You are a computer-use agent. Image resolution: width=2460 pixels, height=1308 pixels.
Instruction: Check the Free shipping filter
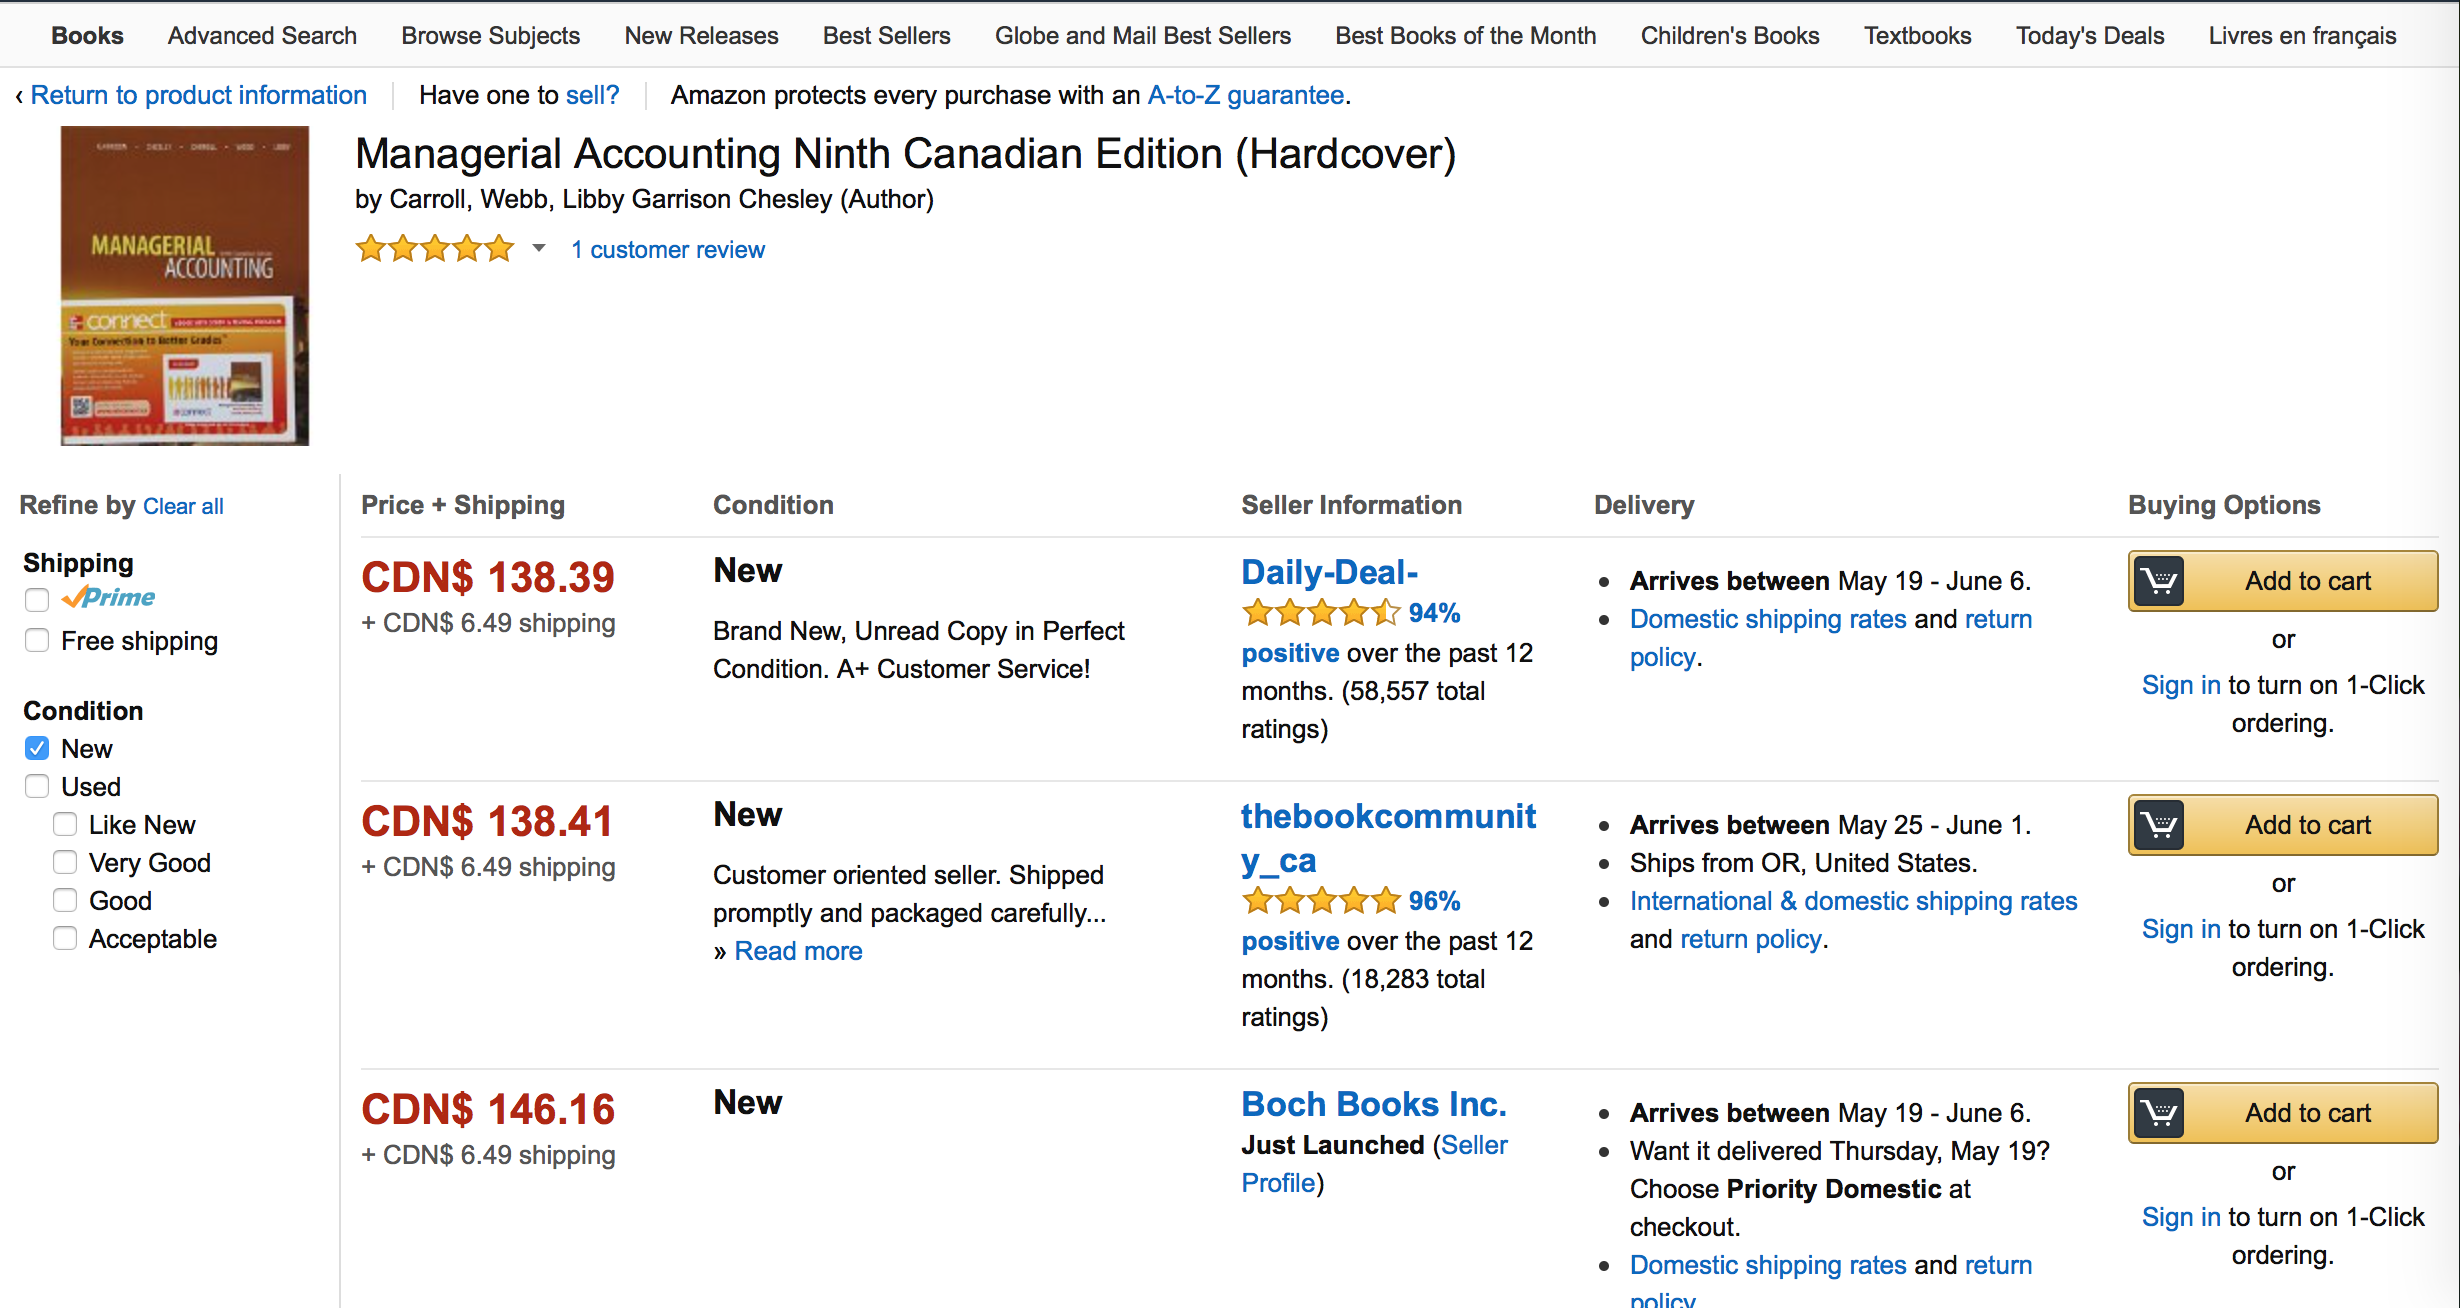tap(37, 640)
